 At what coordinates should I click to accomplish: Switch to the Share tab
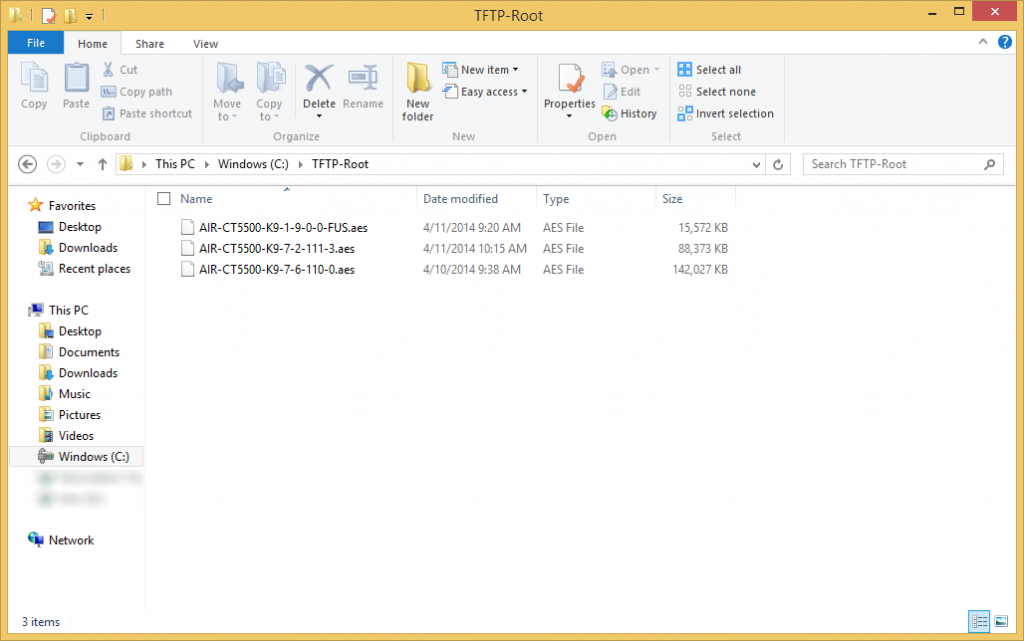click(x=149, y=43)
